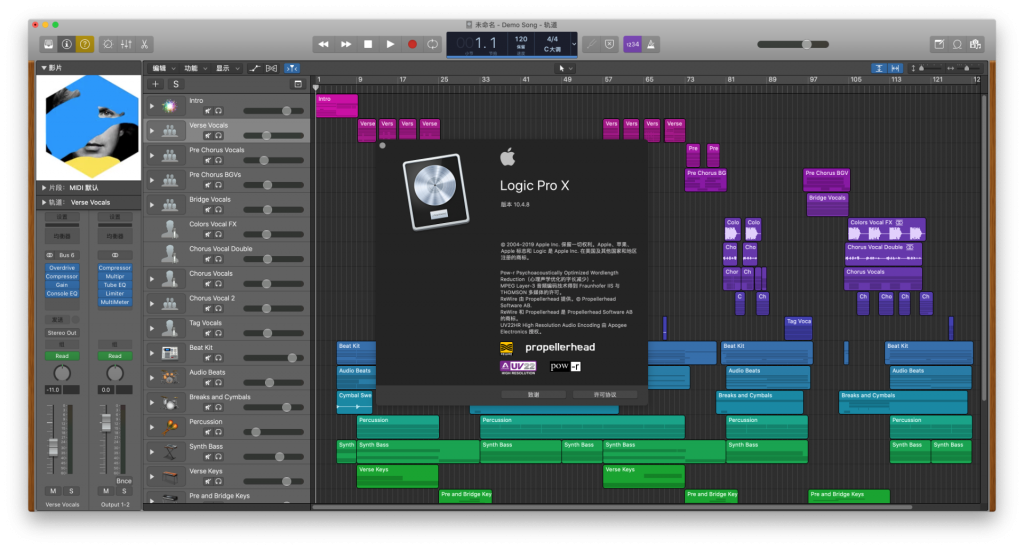
Task: Expand the Percussion track stack
Action: 152,427
